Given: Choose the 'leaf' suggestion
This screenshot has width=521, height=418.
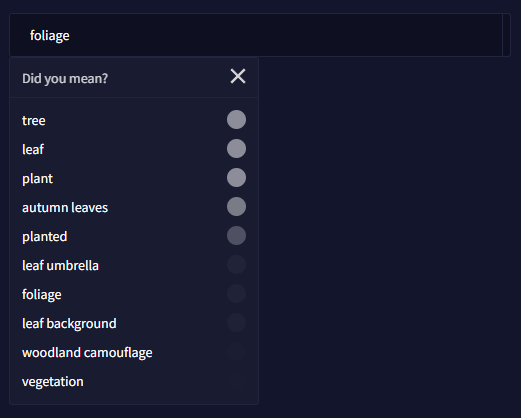Looking at the screenshot, I should tap(33, 149).
